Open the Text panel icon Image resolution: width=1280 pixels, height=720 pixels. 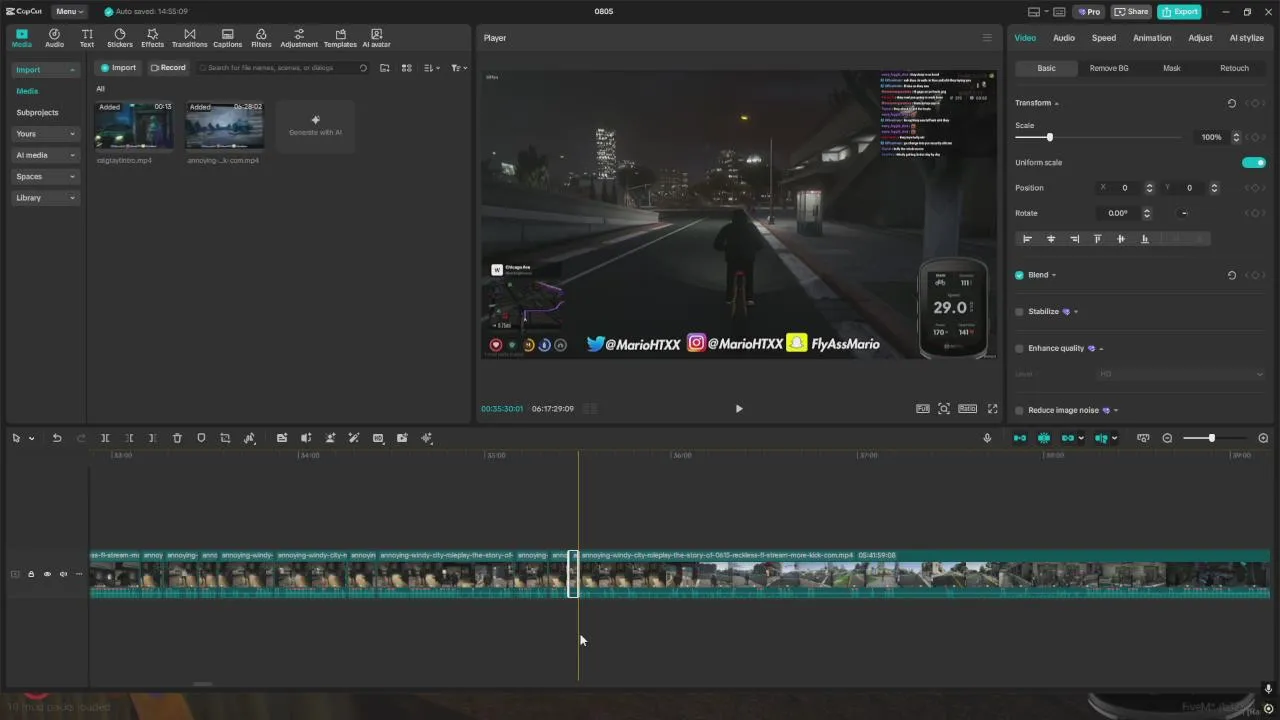click(x=87, y=38)
